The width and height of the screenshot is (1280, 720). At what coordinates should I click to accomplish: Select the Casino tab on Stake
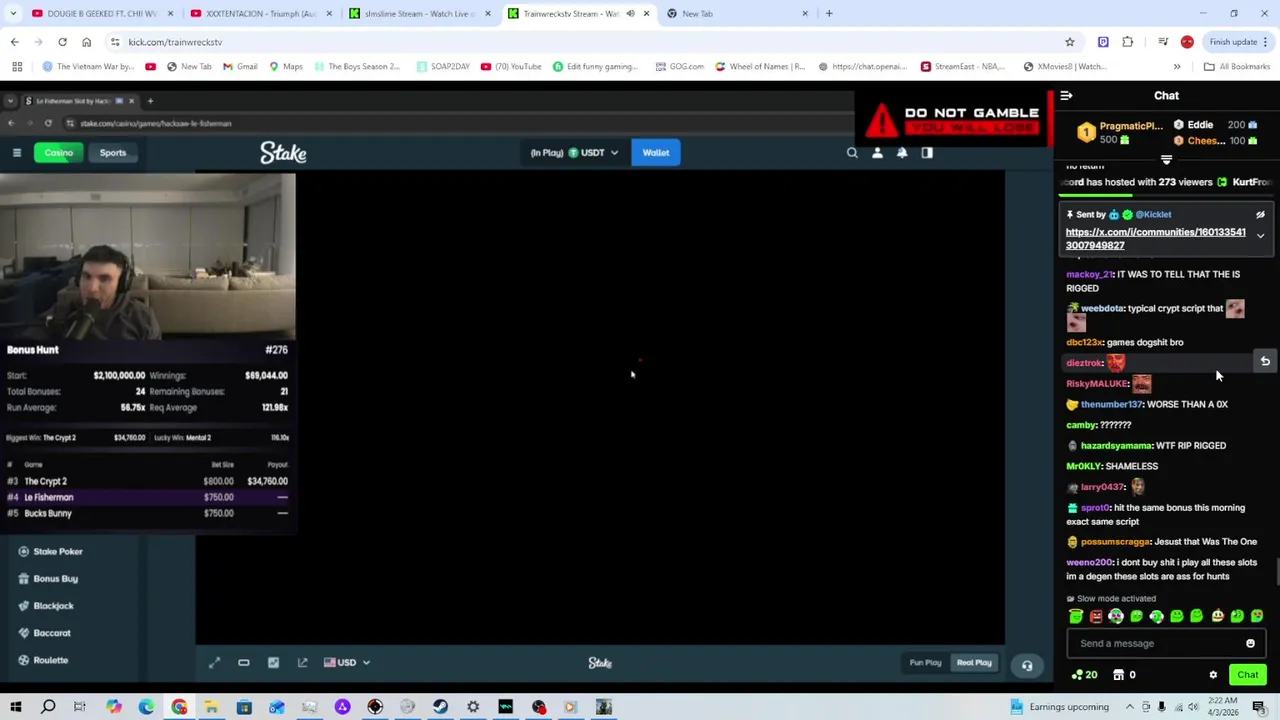[x=58, y=153]
